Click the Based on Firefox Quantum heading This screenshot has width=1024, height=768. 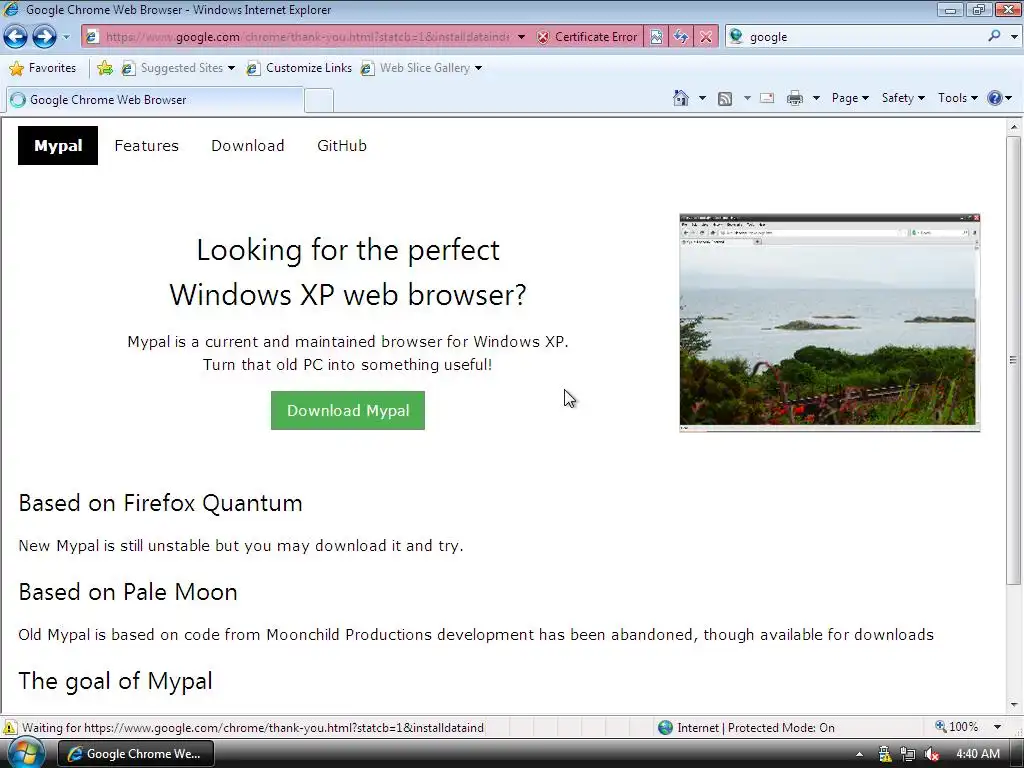click(161, 504)
